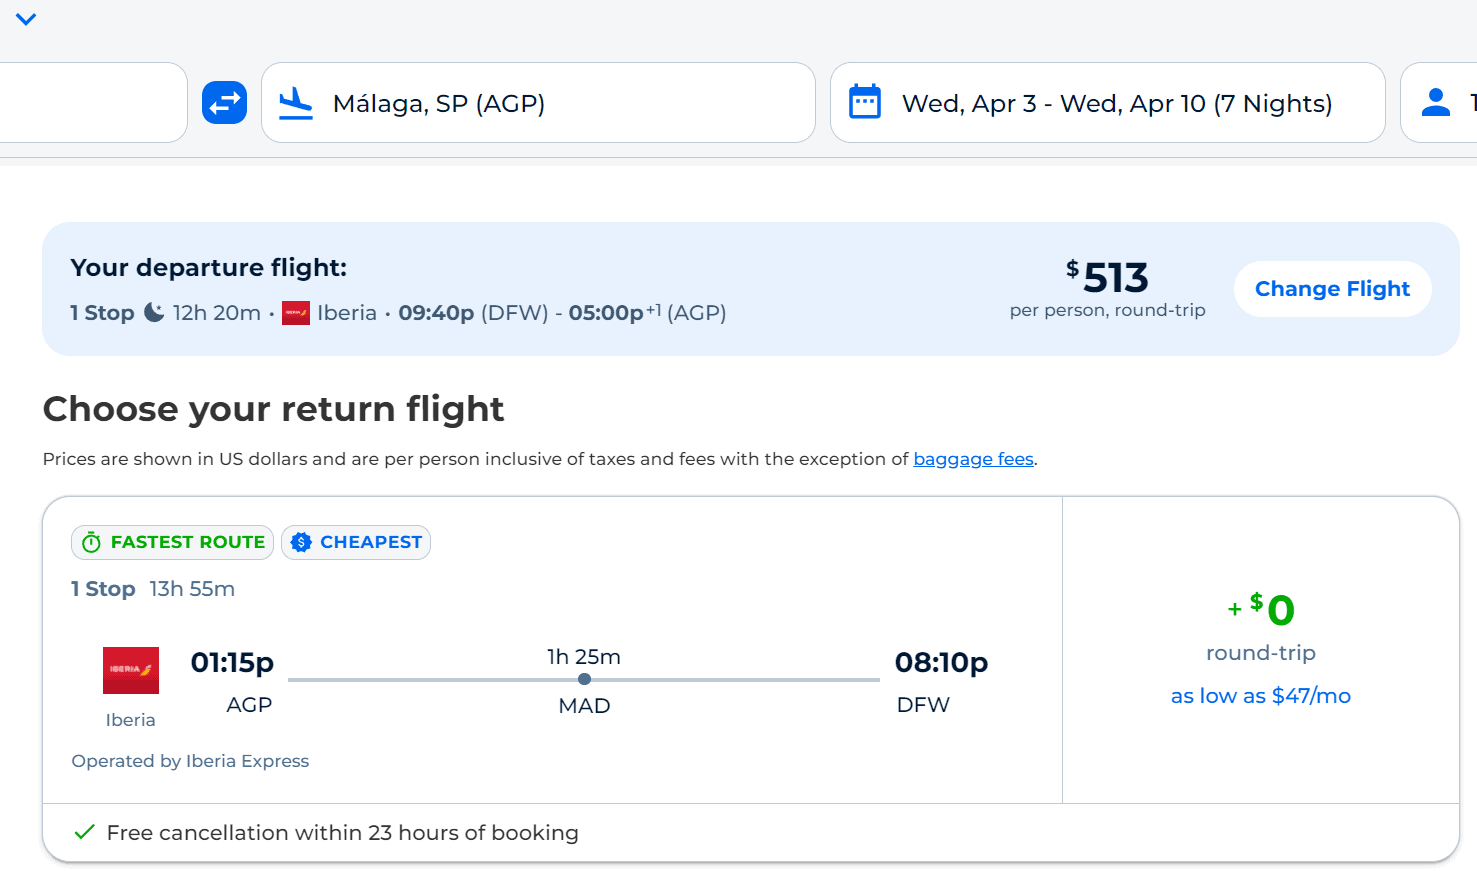Open the origin airport field
This screenshot has height=871, width=1477.
pyautogui.click(x=93, y=103)
